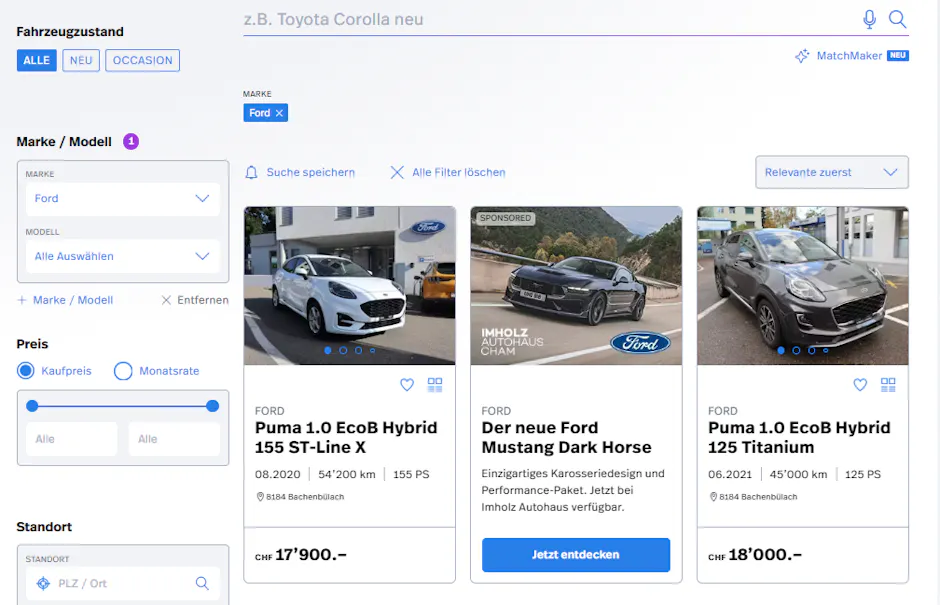Open Puma 1.0 EcoB Hybrid 155 ST-Line X title
940x605 pixels.
tap(346, 438)
